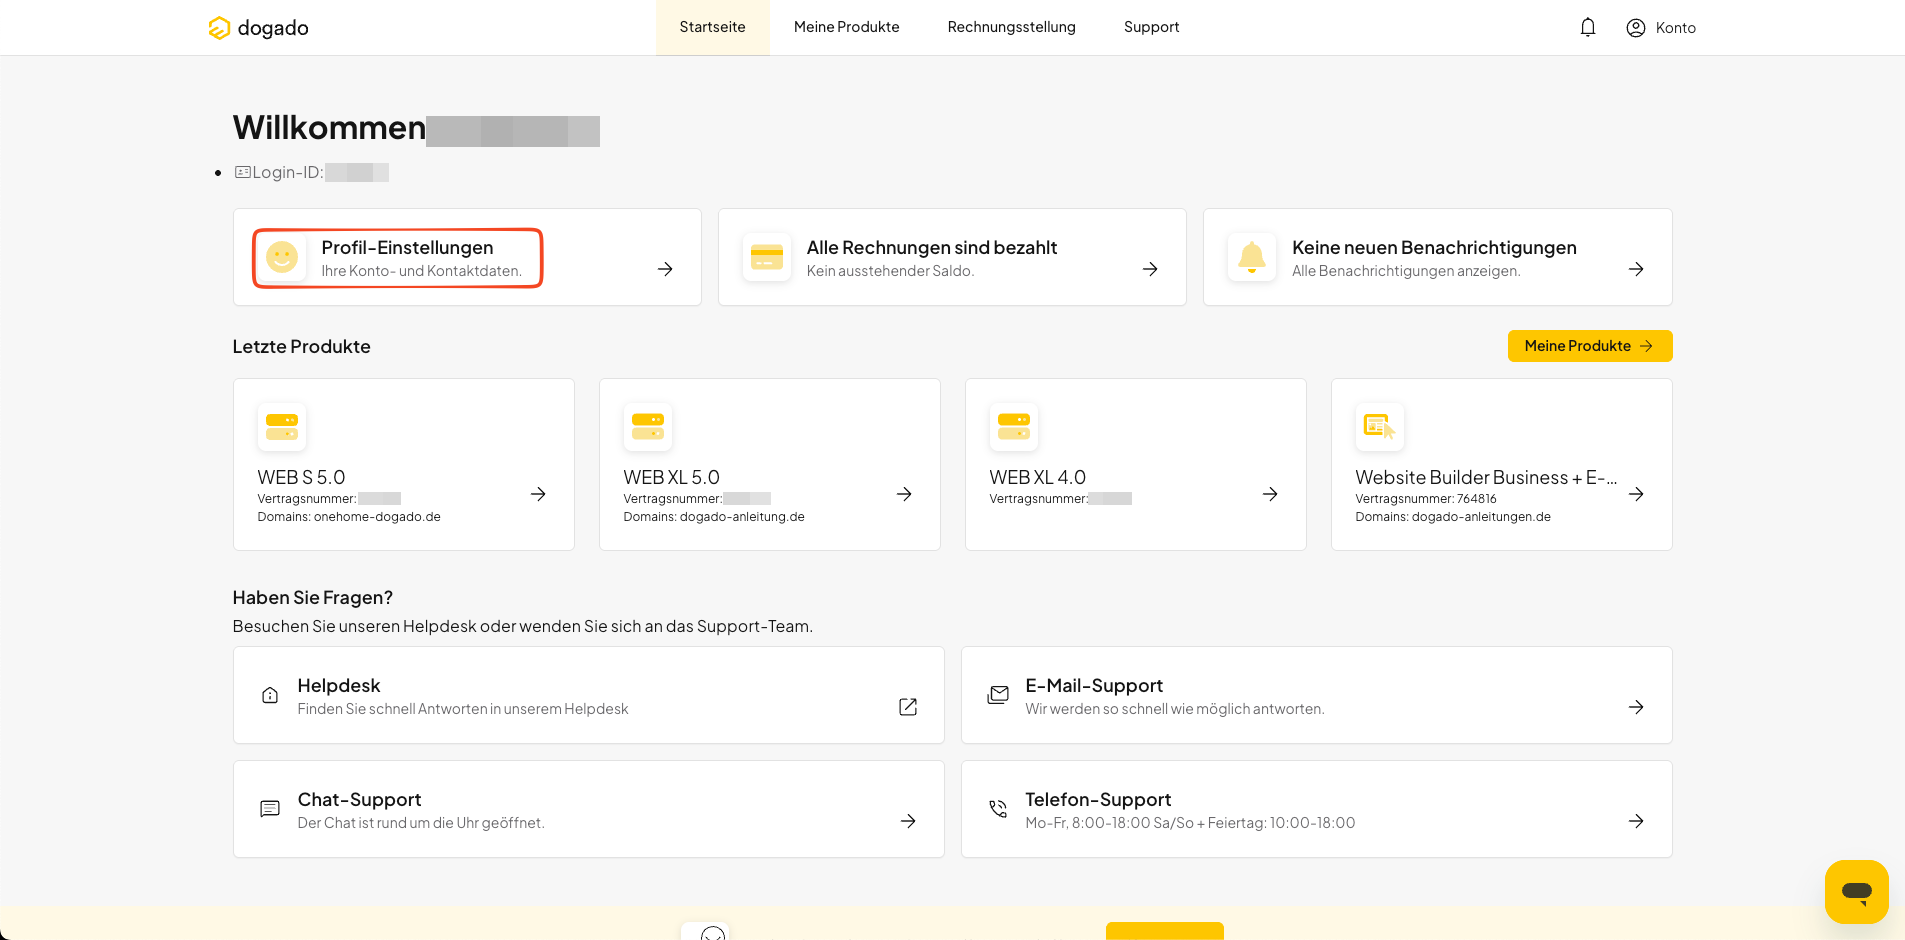The image size is (1905, 940).
Task: Click the WEB S 5.0 server icon
Action: click(282, 427)
